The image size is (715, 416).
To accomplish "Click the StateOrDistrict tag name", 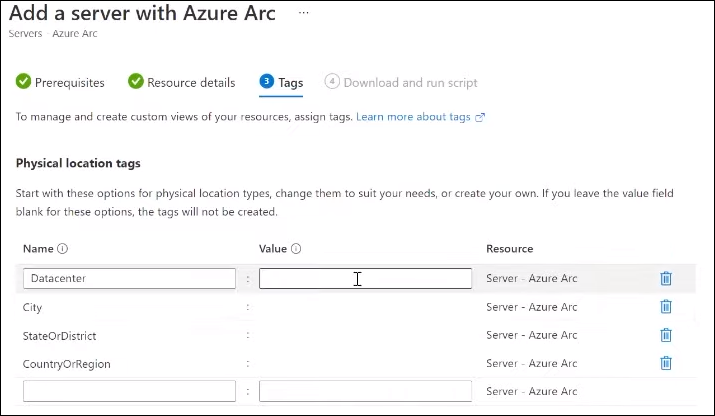I will [59, 335].
